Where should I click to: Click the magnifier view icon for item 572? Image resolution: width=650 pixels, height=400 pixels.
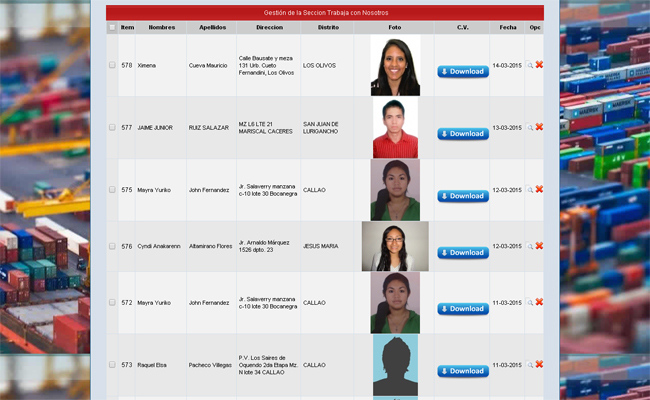click(531, 302)
